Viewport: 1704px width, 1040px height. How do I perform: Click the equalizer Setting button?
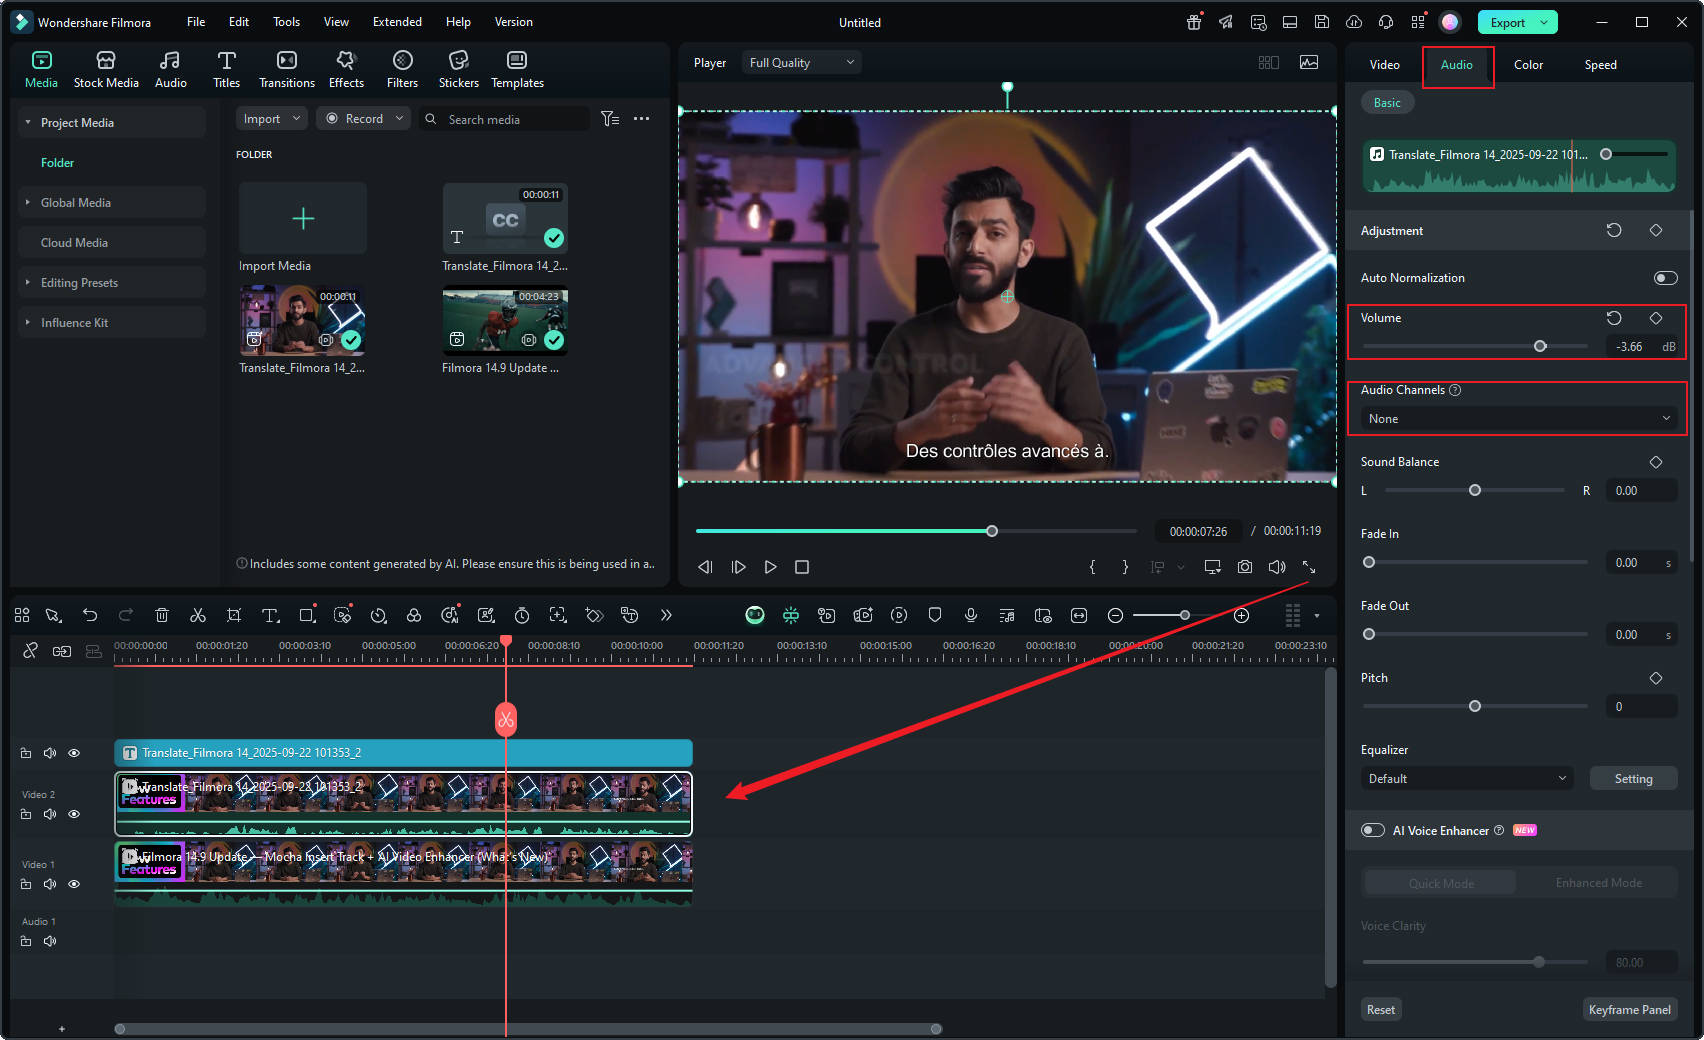click(1633, 779)
